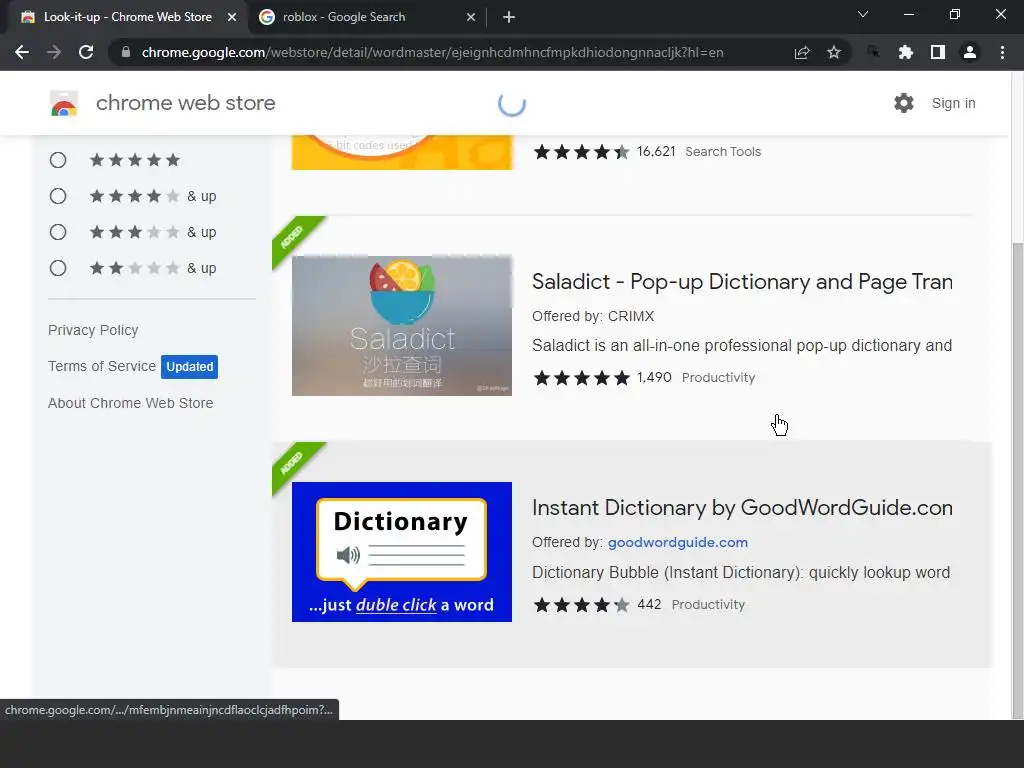Click the Offered by: CRIMX text
1024x768 pixels.
pos(593,316)
